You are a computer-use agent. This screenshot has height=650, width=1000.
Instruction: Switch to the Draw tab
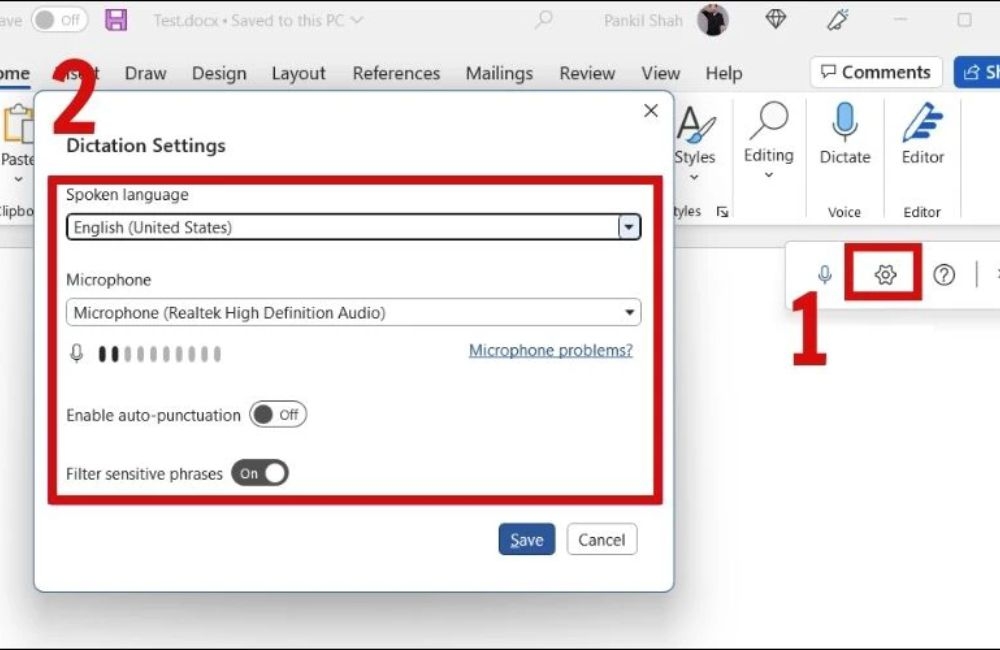pyautogui.click(x=145, y=73)
